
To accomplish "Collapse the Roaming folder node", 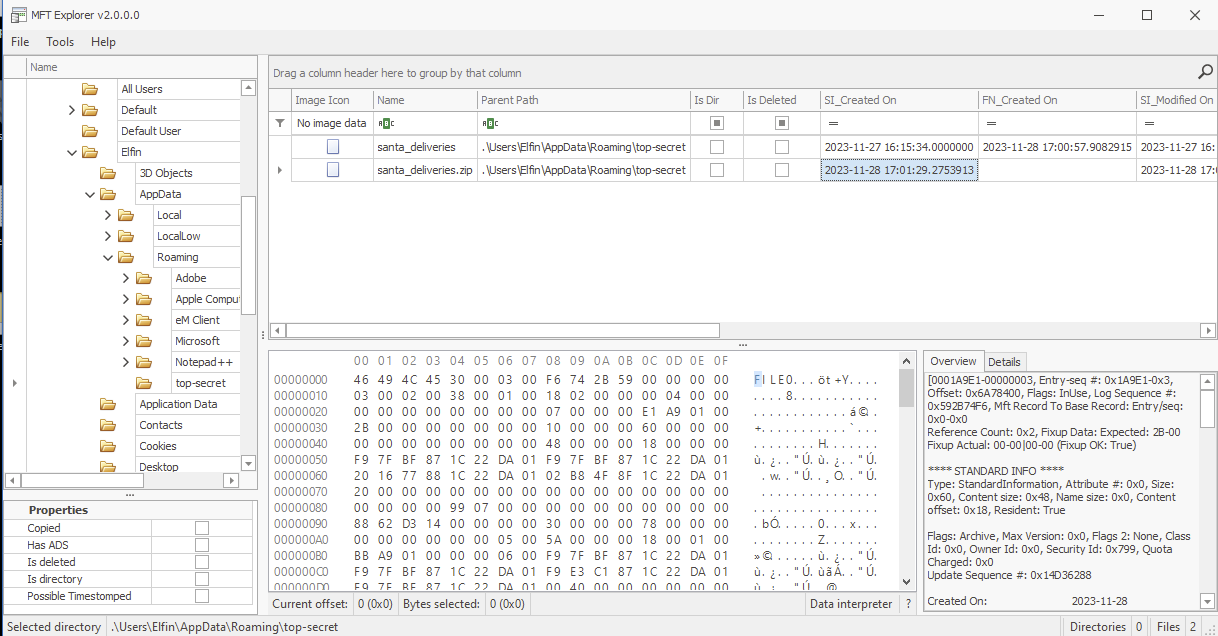I will pos(107,257).
